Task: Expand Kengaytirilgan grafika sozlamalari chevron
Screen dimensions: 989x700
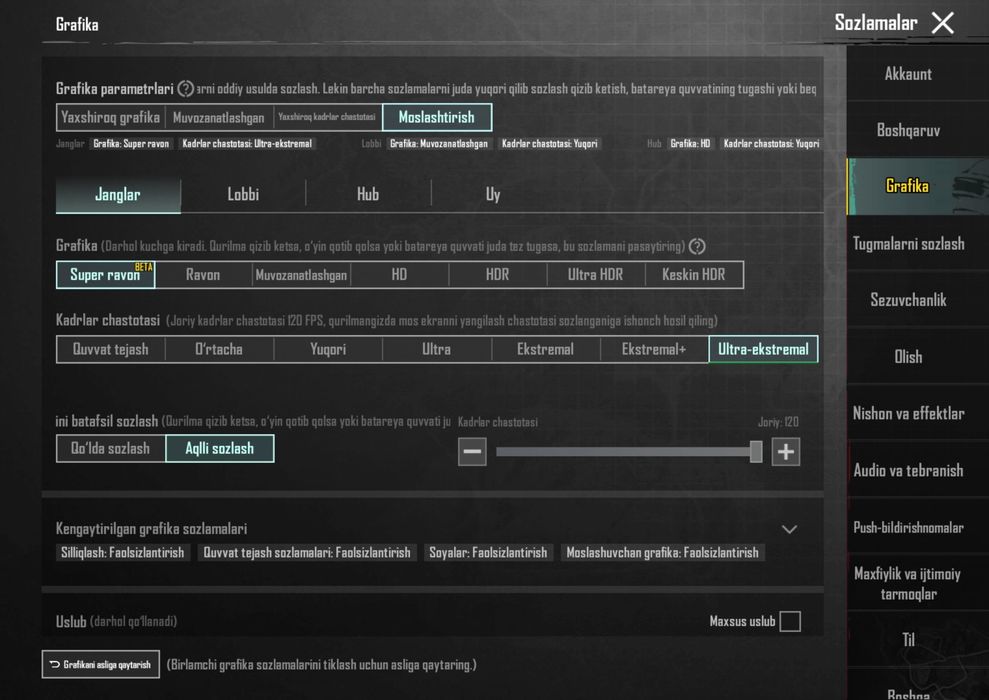Action: click(x=790, y=529)
